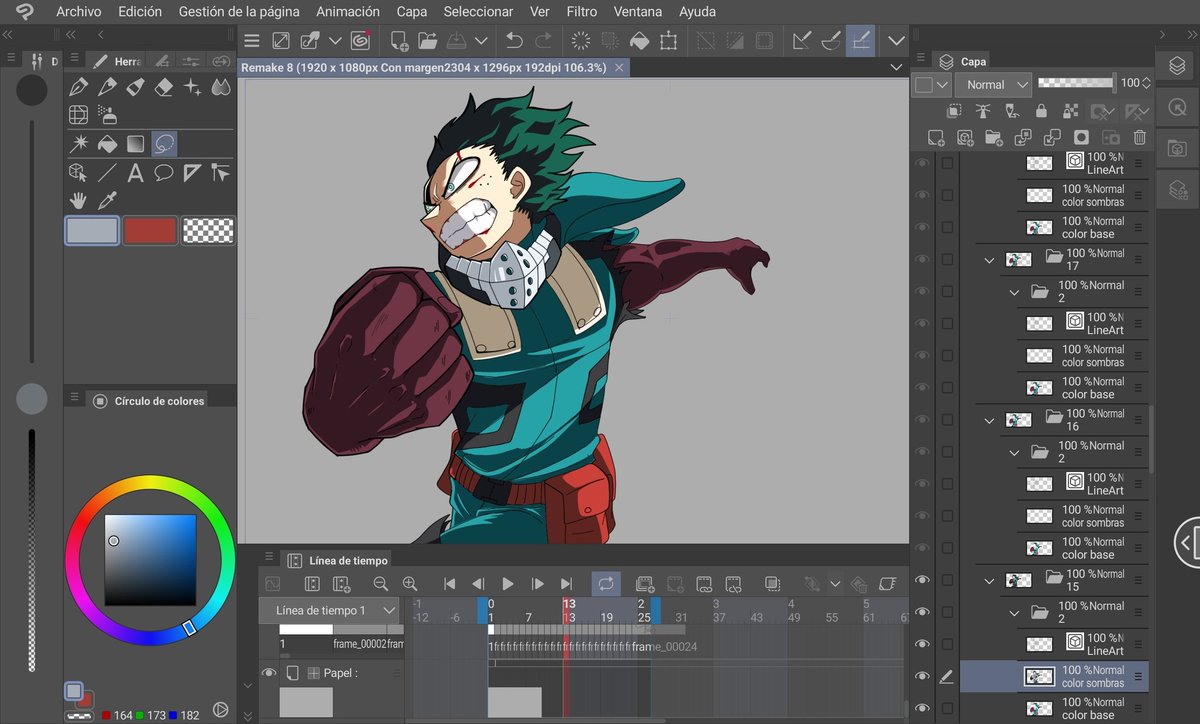Select the Lasso selection tool
This screenshot has height=724, width=1200.
165,145
